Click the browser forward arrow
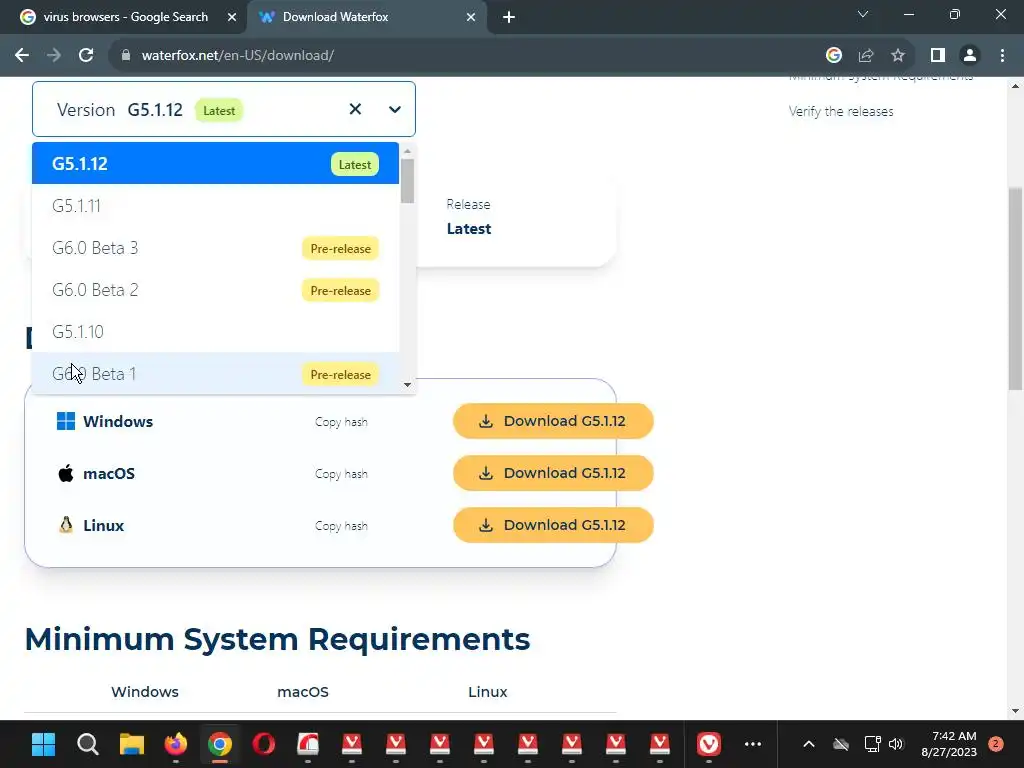 pos(54,56)
